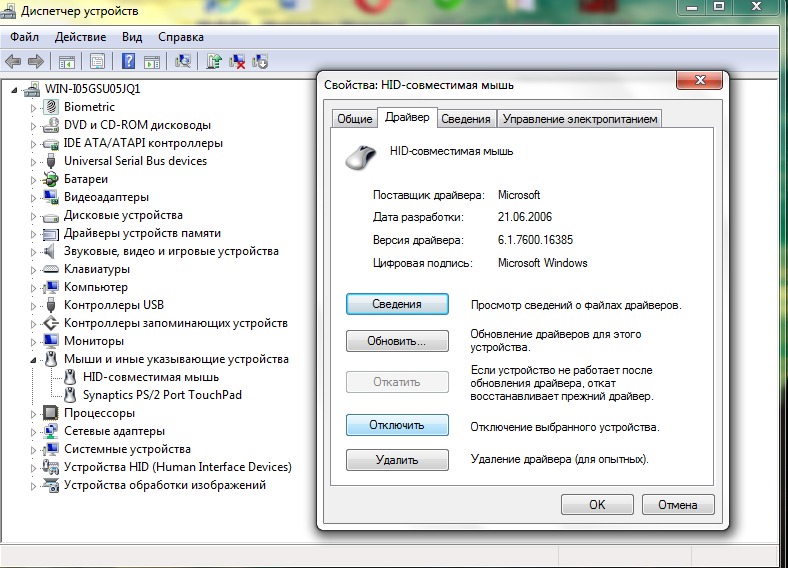Maximize the Диспетчер устройств window
Image resolution: width=788 pixels, height=568 pixels.
coord(719,7)
